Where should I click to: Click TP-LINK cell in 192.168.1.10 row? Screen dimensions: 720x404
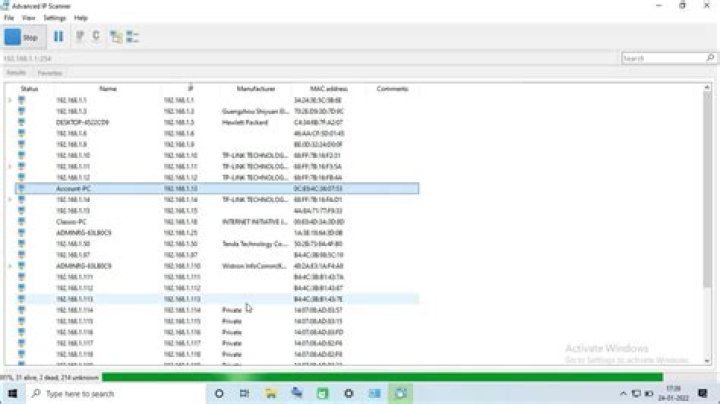(255, 155)
